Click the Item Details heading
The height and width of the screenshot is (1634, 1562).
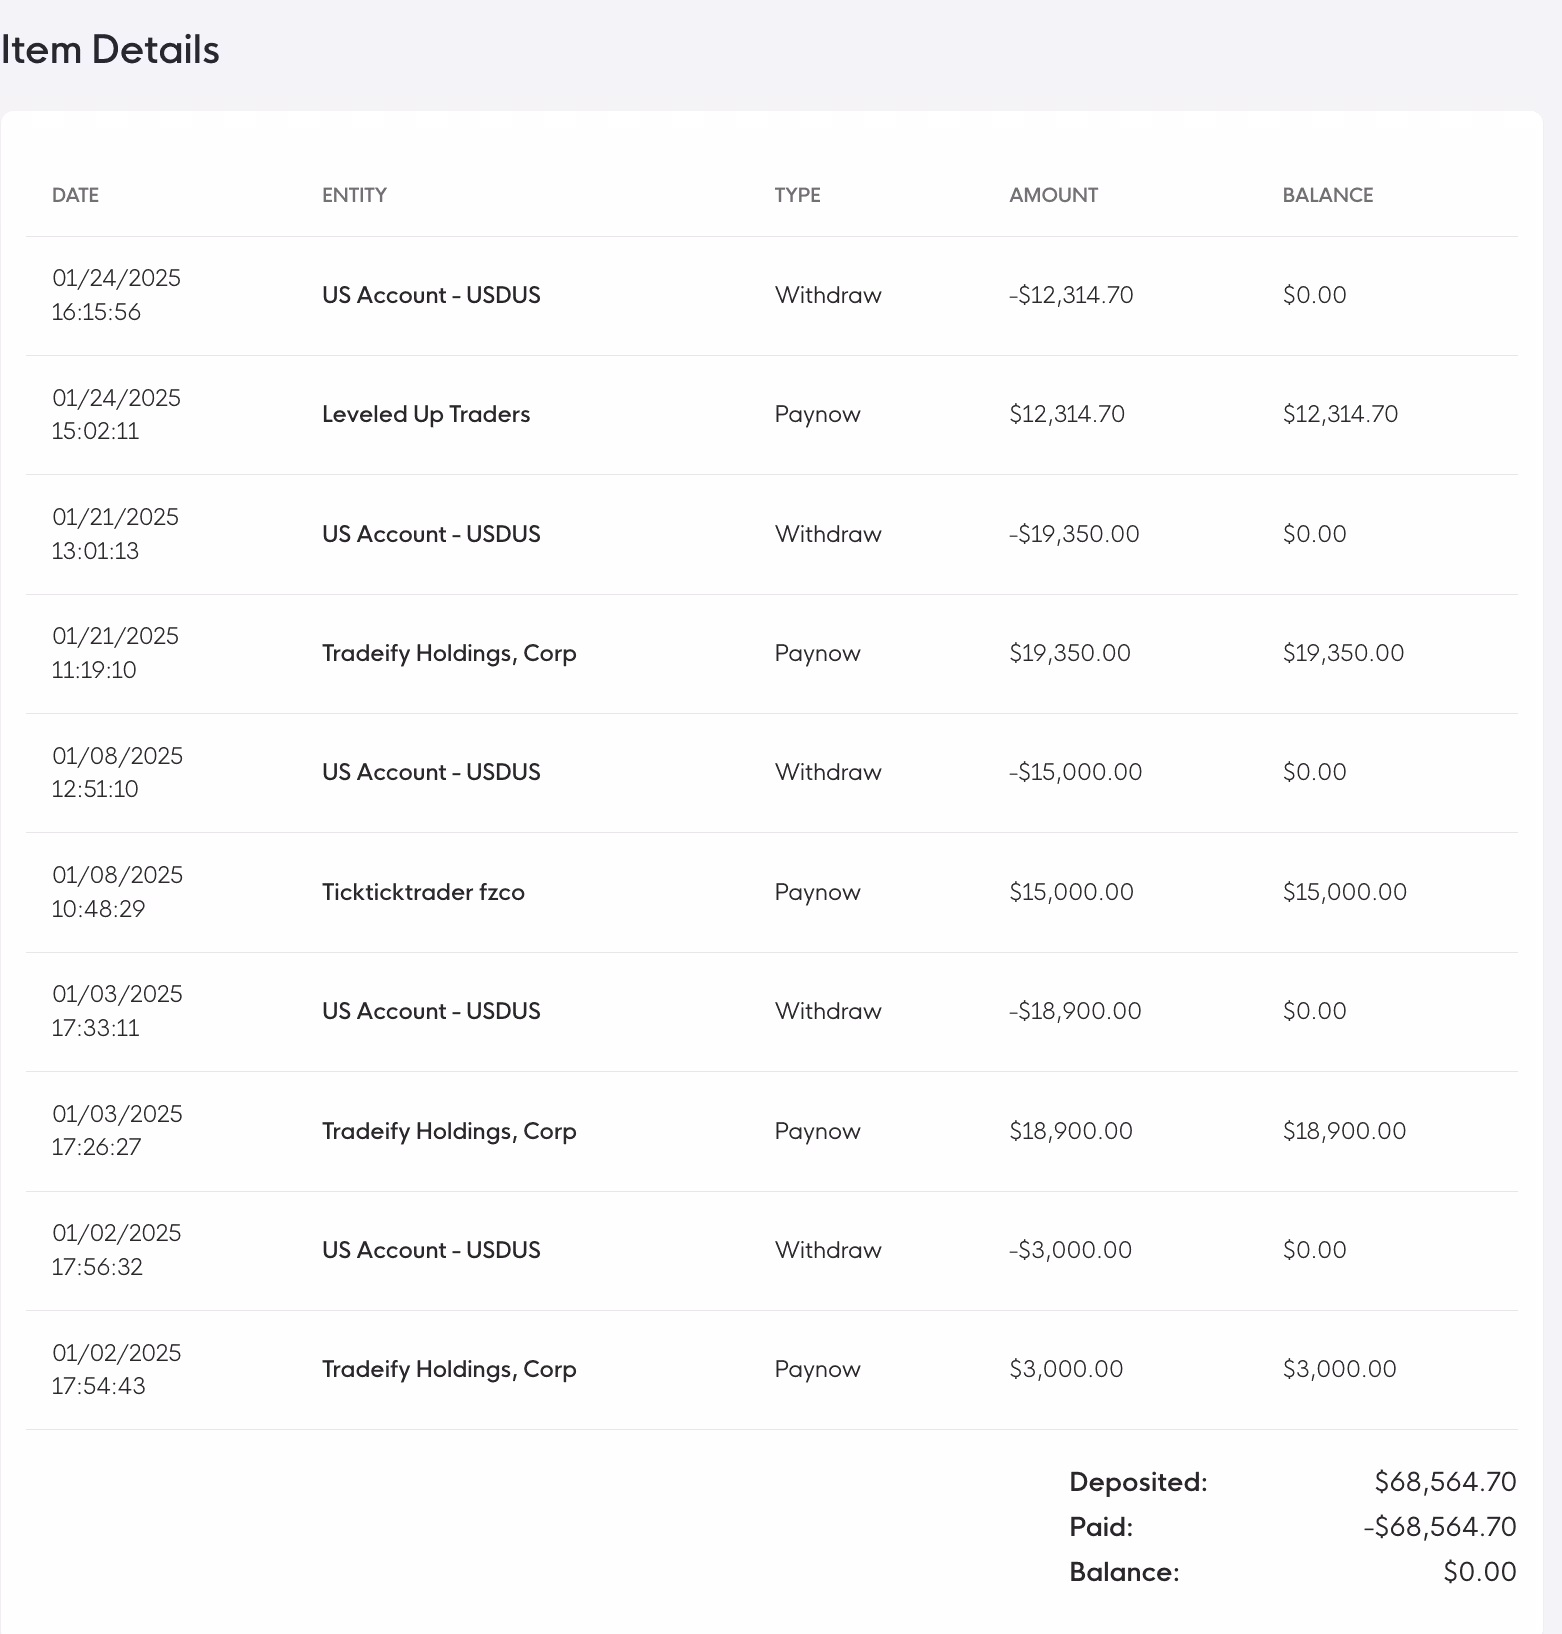pyautogui.click(x=110, y=50)
